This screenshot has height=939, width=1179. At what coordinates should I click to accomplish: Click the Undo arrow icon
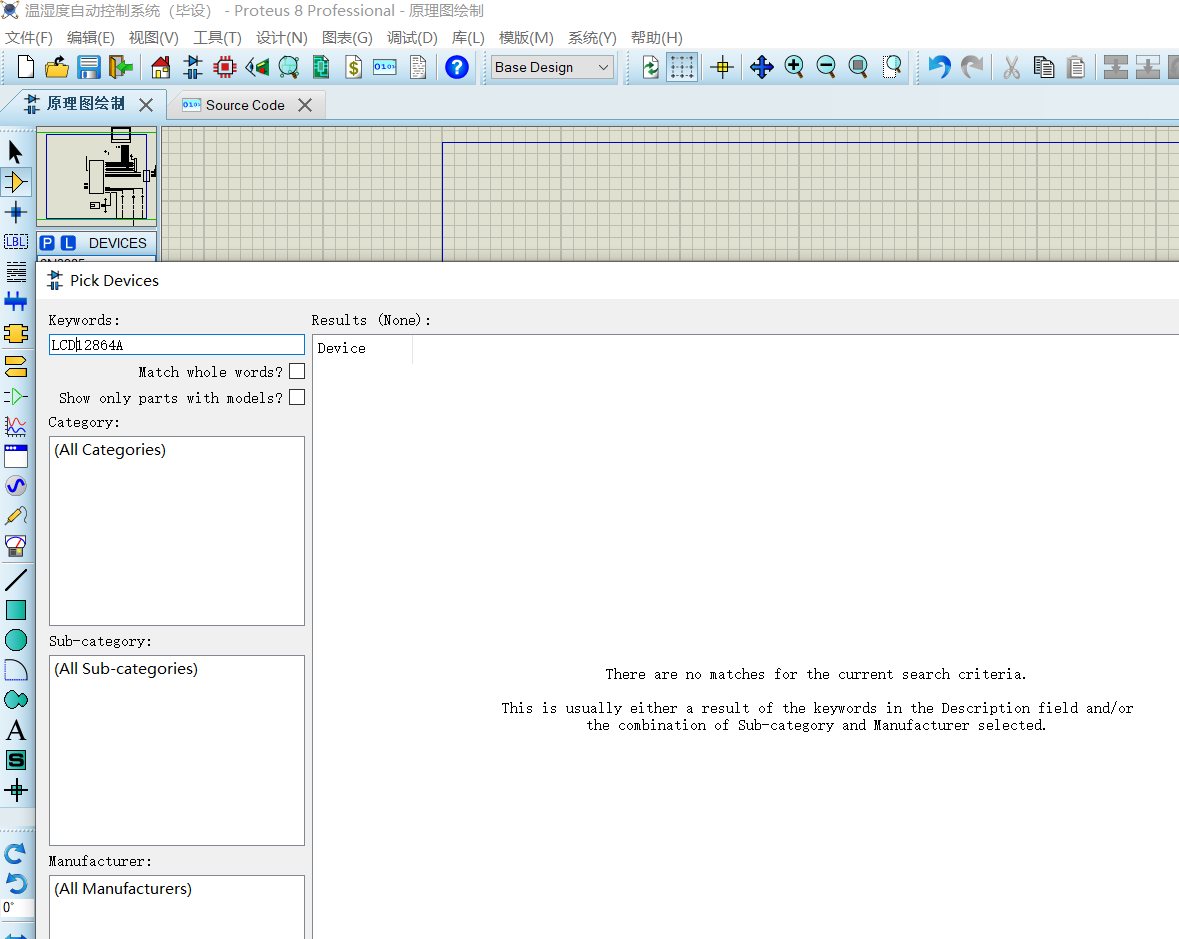click(939, 68)
